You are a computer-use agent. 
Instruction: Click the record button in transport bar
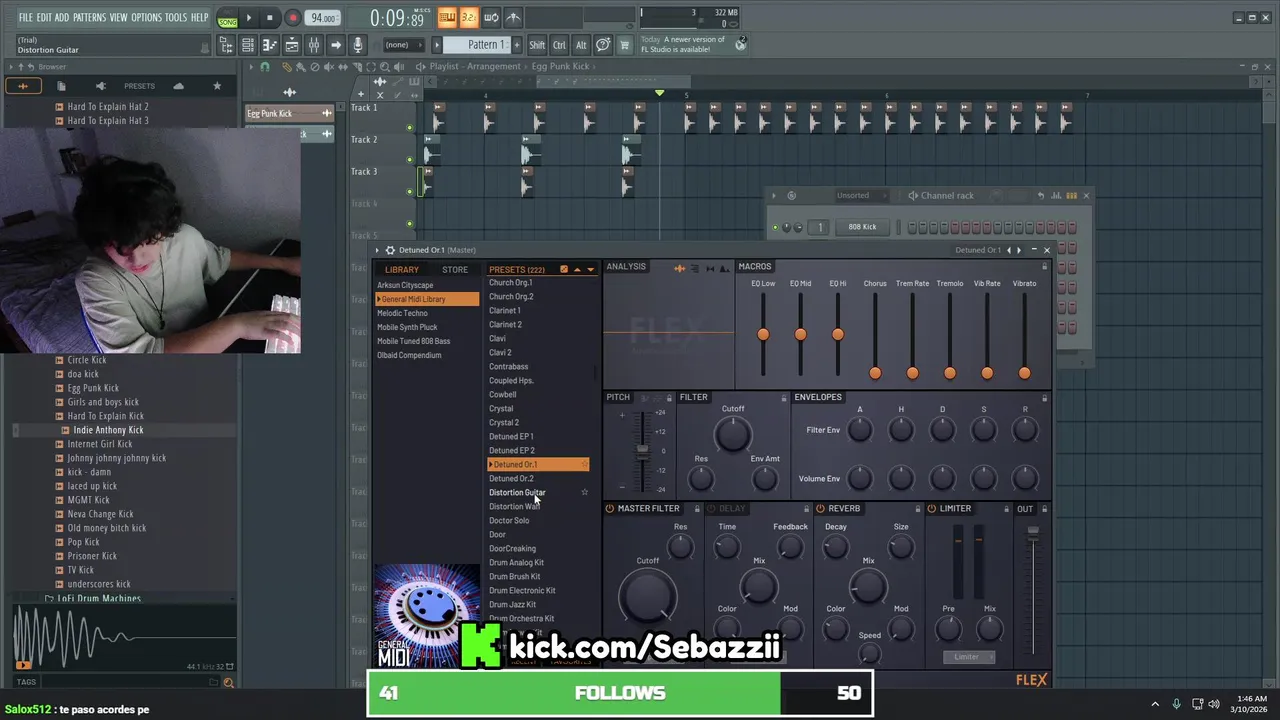[x=292, y=18]
